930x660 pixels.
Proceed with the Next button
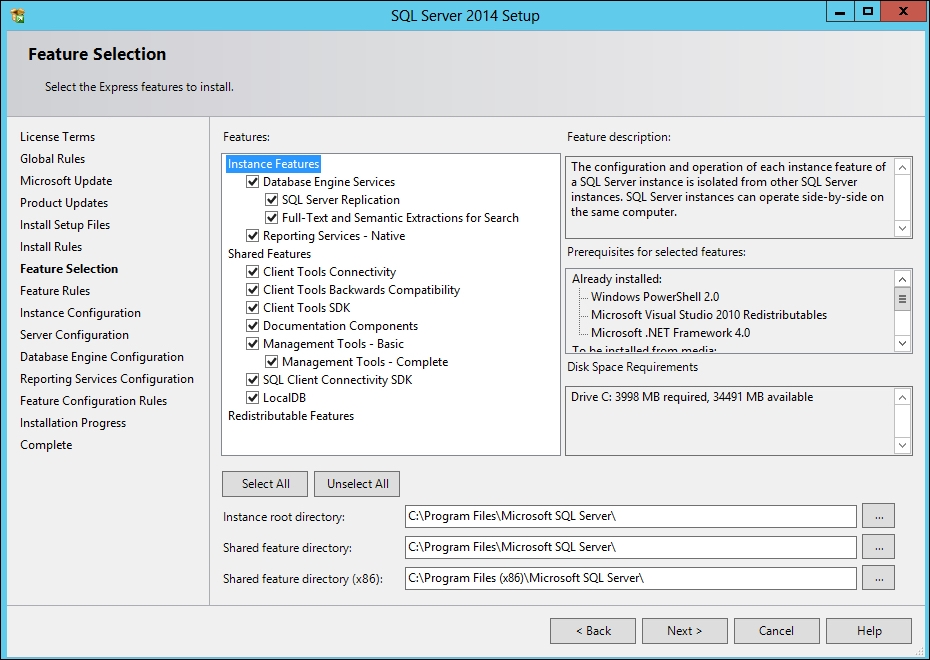[x=684, y=631]
